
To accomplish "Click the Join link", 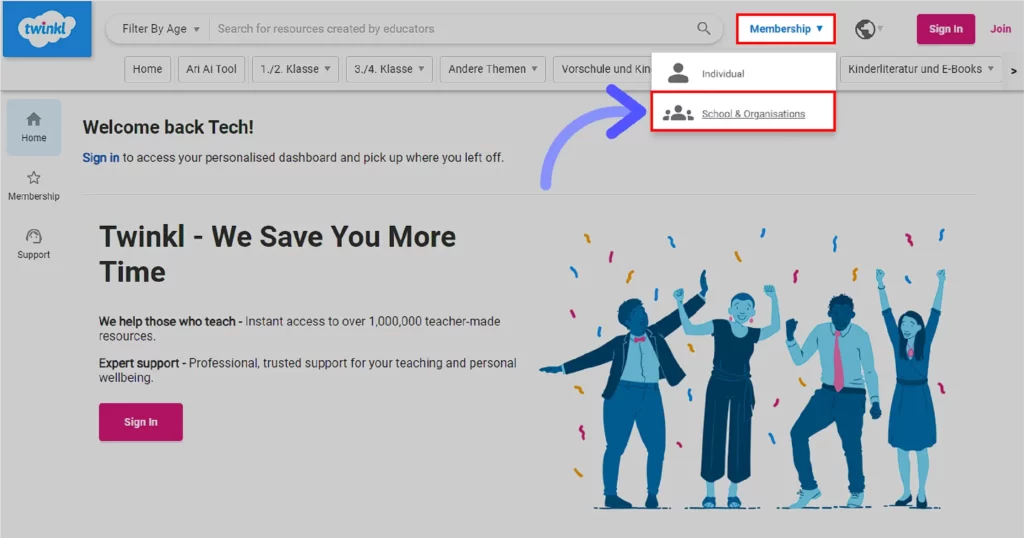I will tap(1000, 29).
